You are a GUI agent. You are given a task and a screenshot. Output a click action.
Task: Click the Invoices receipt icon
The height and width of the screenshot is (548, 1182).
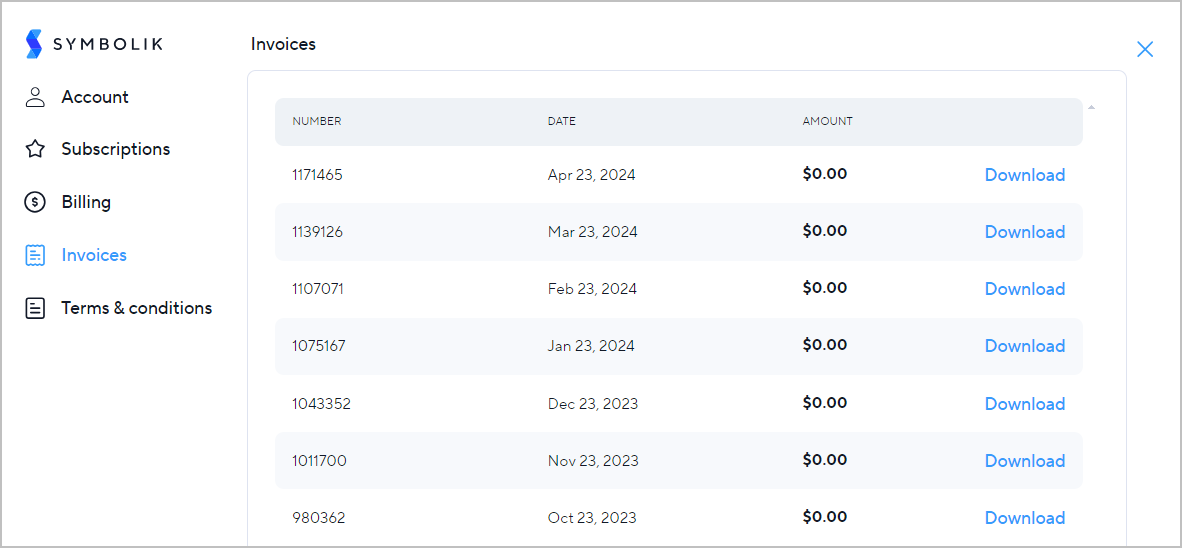[x=35, y=255]
